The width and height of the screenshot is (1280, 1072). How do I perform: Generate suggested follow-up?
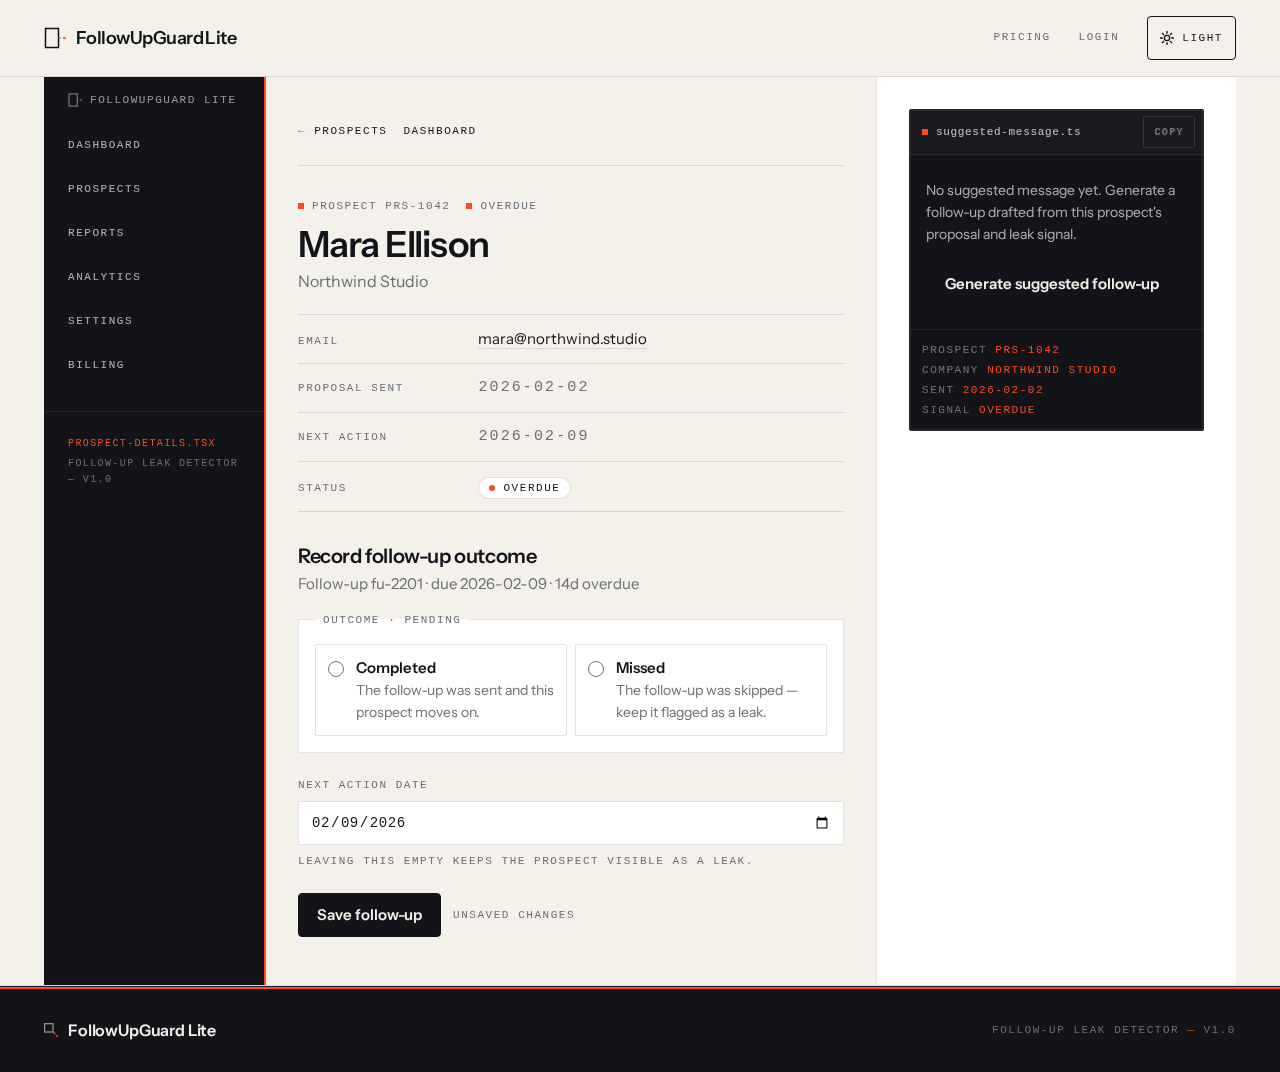coord(1052,284)
